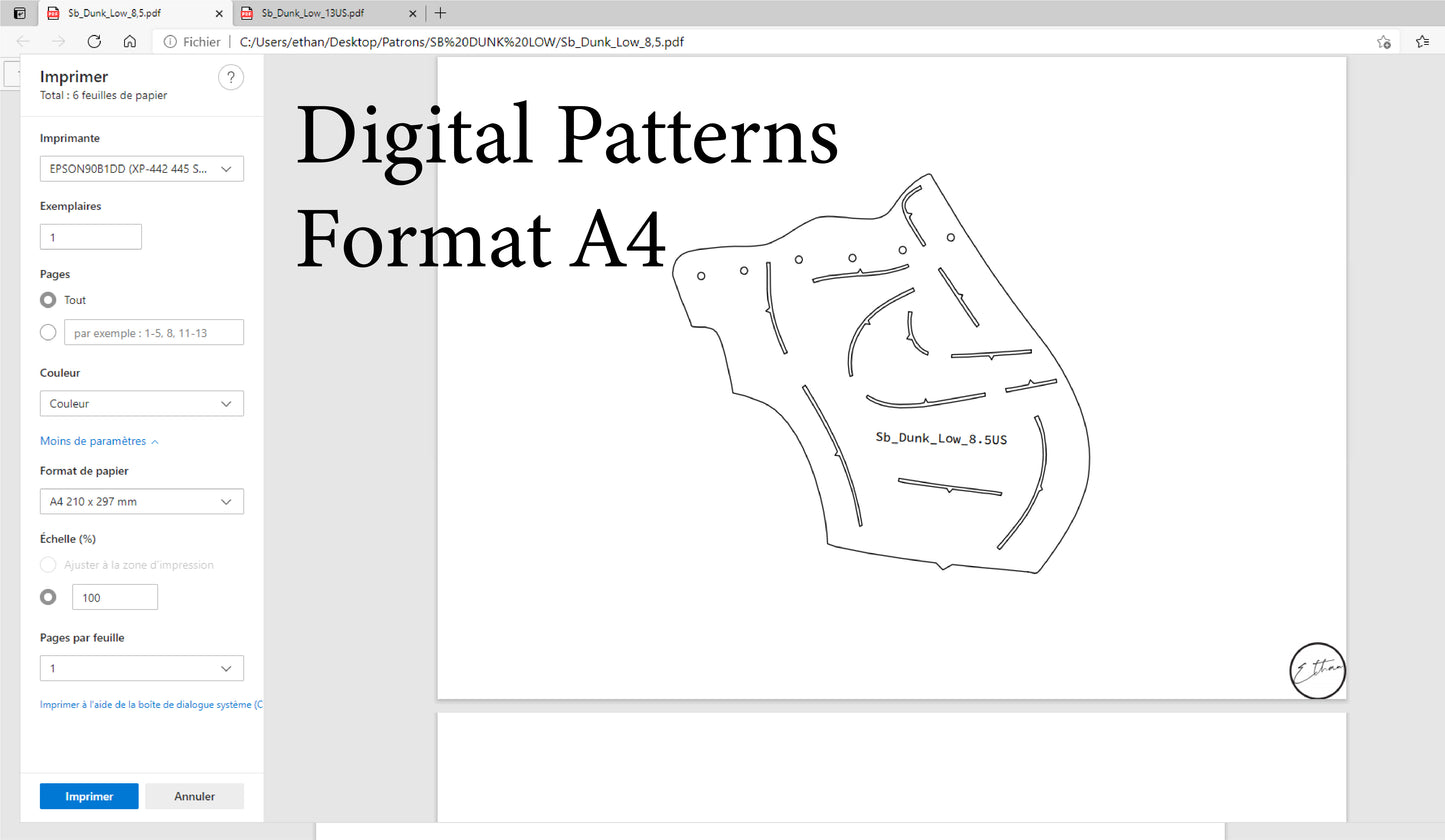Select the custom page range radio button
This screenshot has width=1445, height=840.
(48, 333)
